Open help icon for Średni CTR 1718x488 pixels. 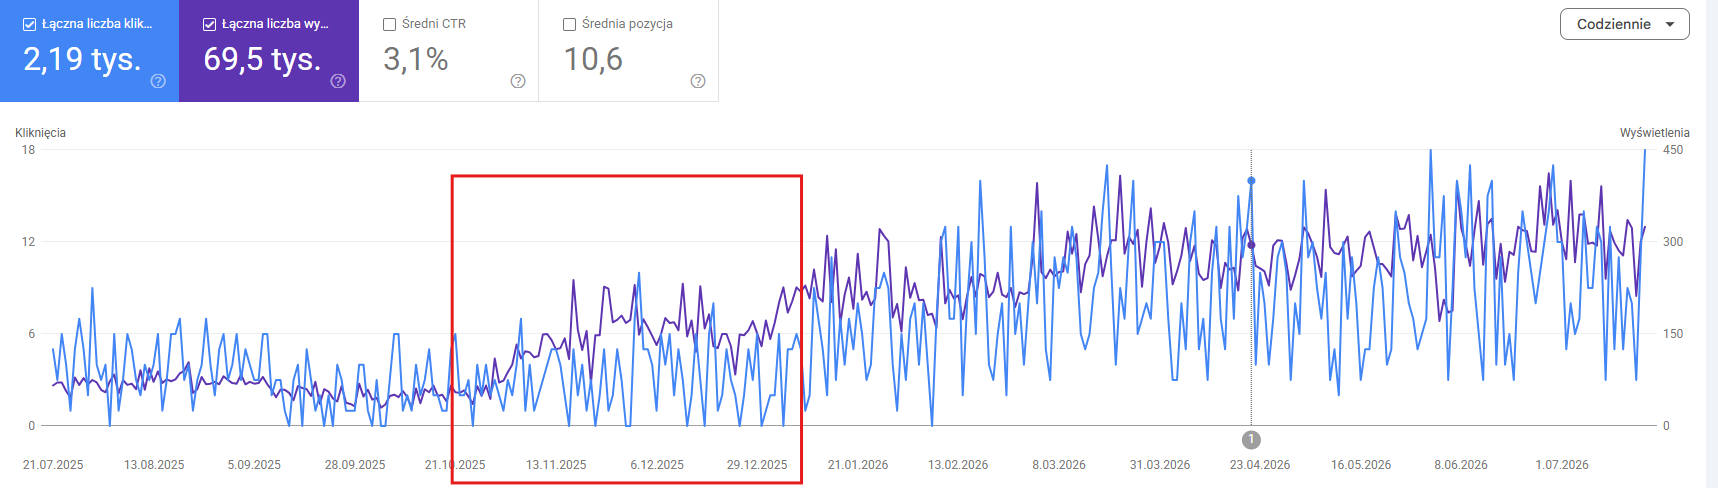[518, 81]
